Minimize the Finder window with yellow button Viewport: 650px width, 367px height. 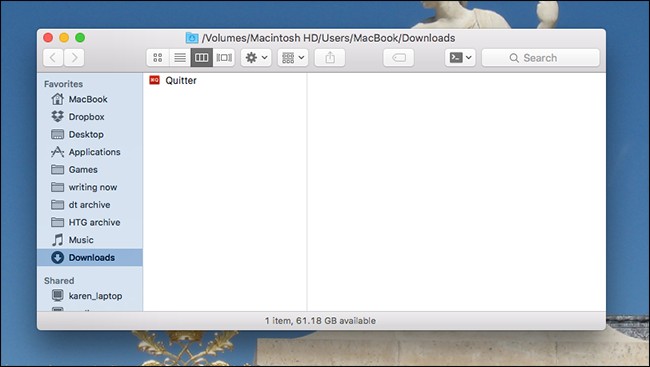pos(64,38)
